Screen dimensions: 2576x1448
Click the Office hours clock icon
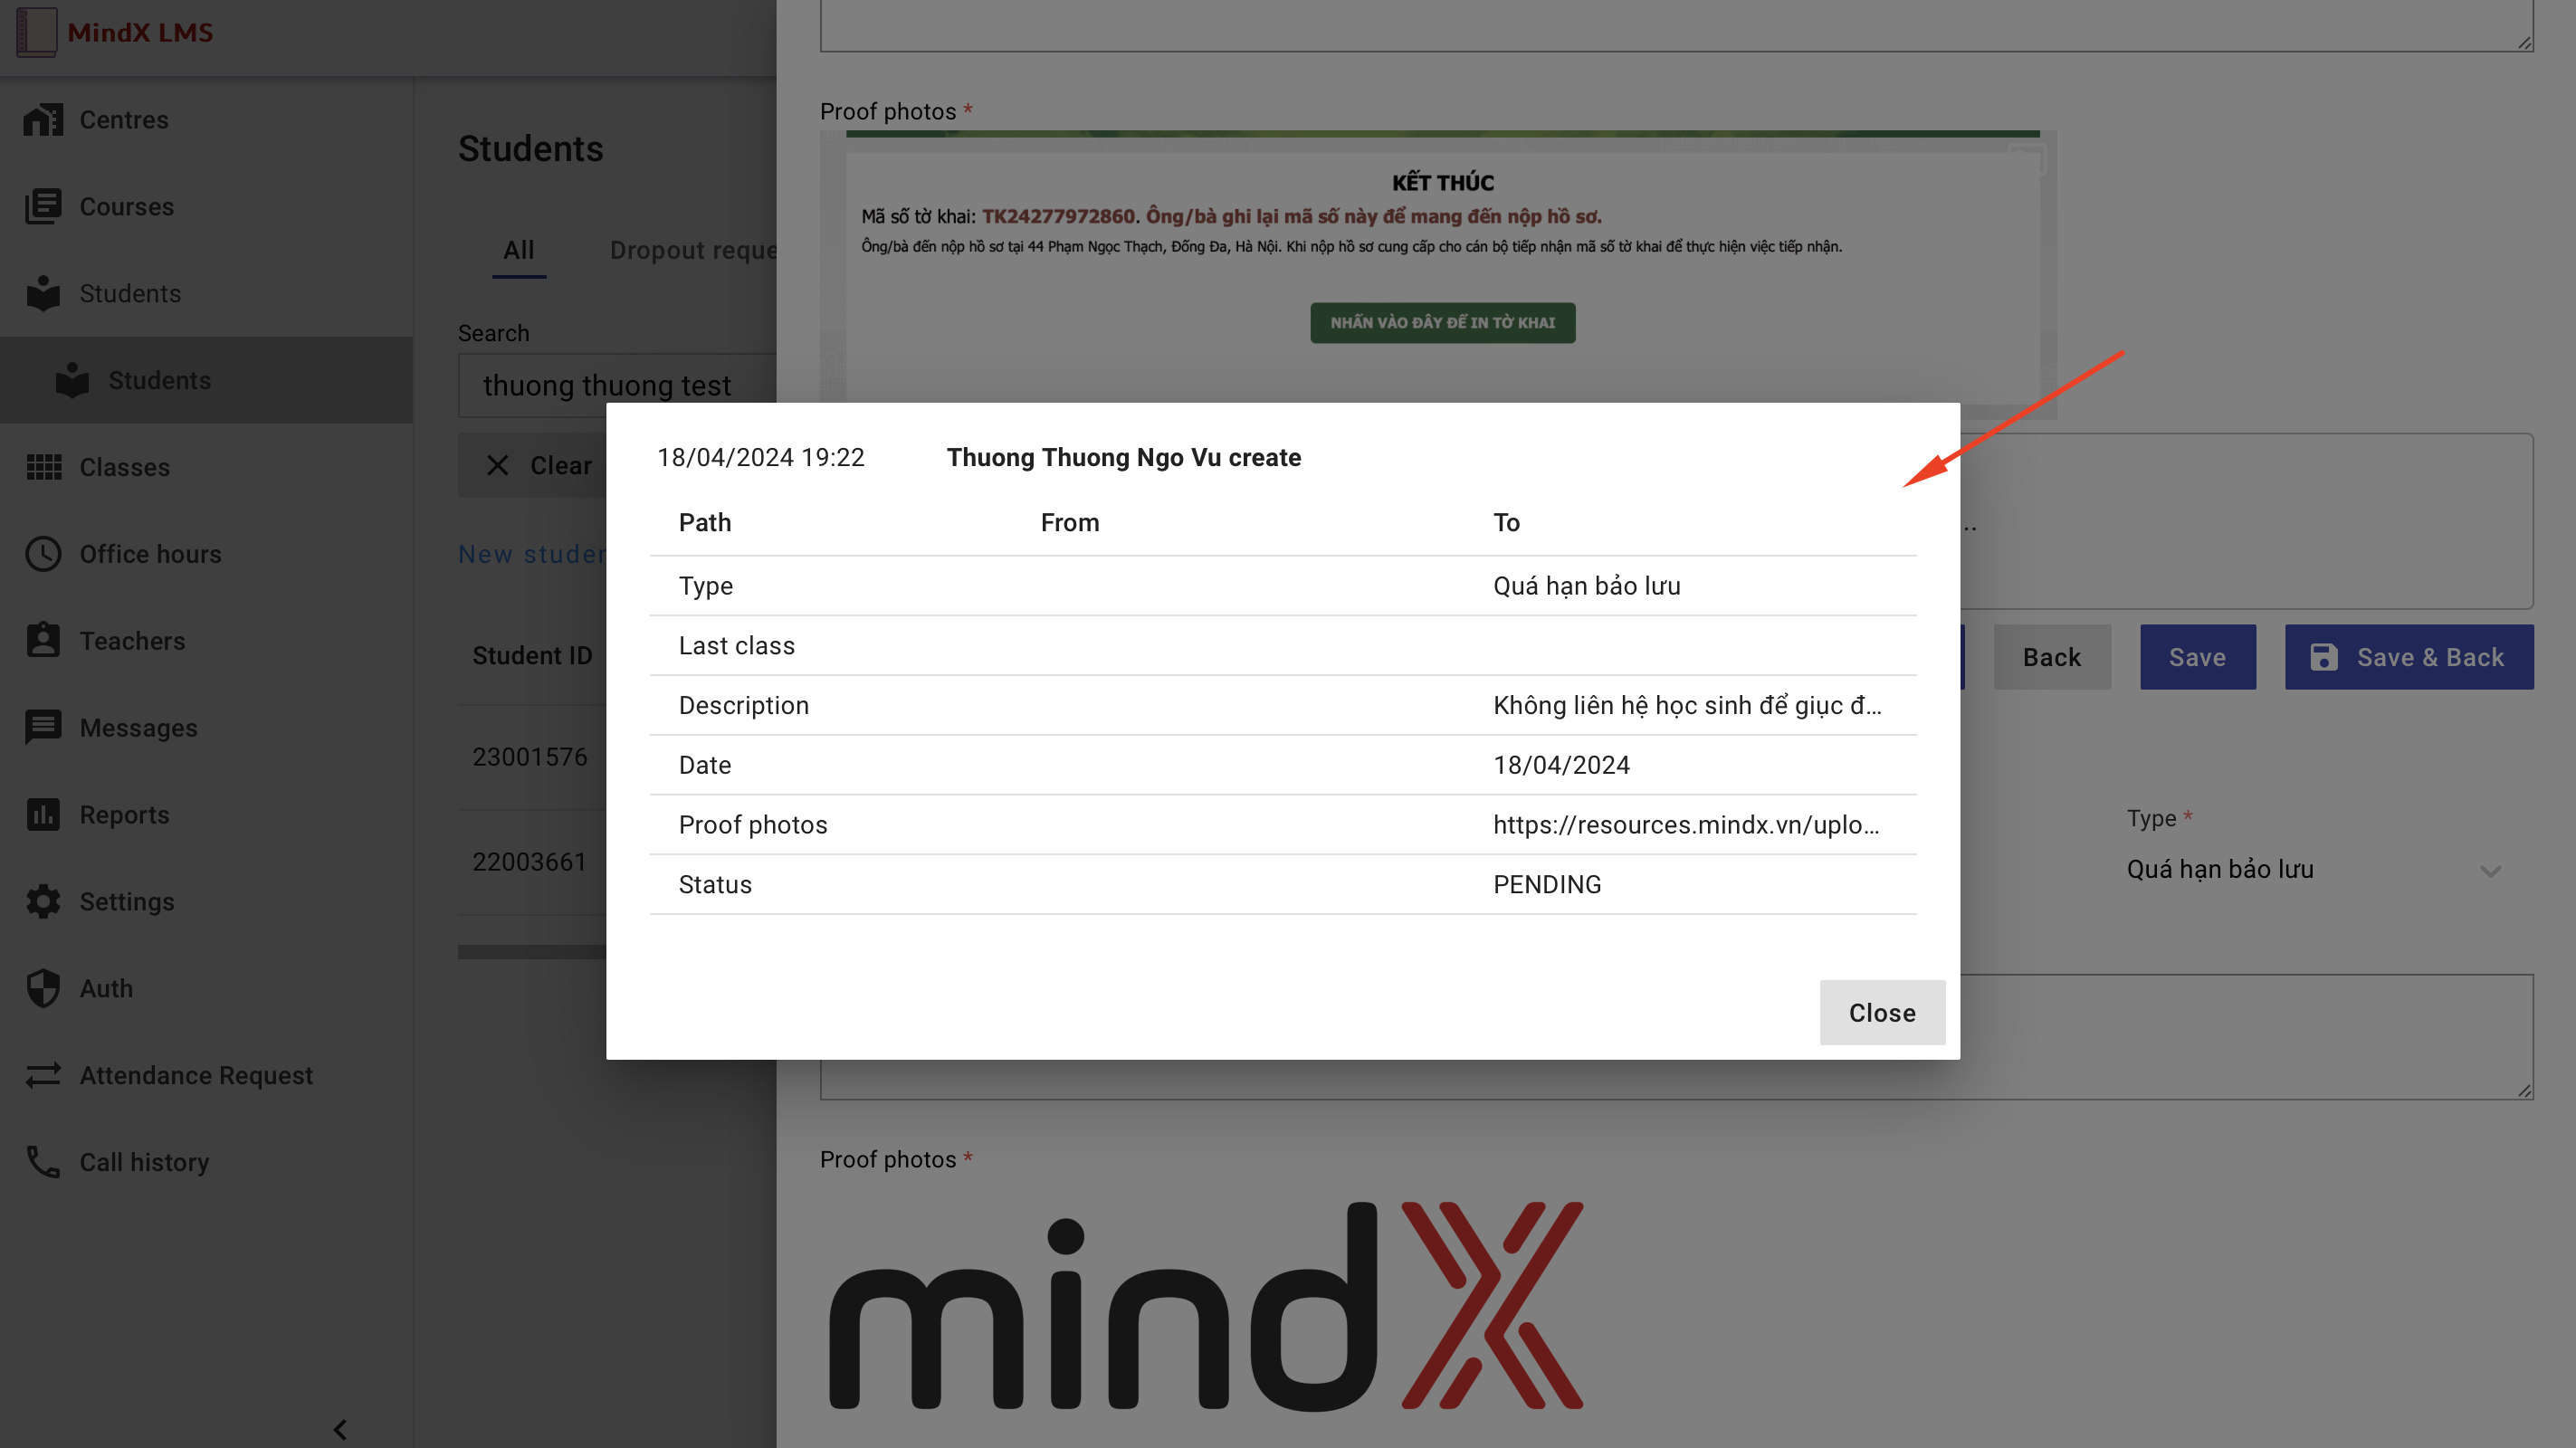[x=43, y=554]
